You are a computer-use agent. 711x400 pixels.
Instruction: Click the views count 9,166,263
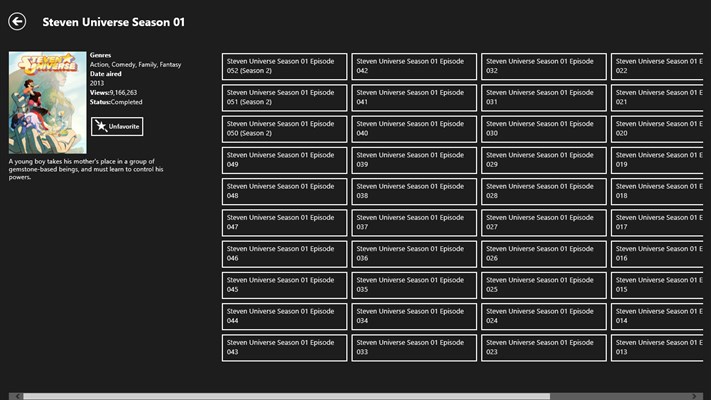[x=123, y=93]
